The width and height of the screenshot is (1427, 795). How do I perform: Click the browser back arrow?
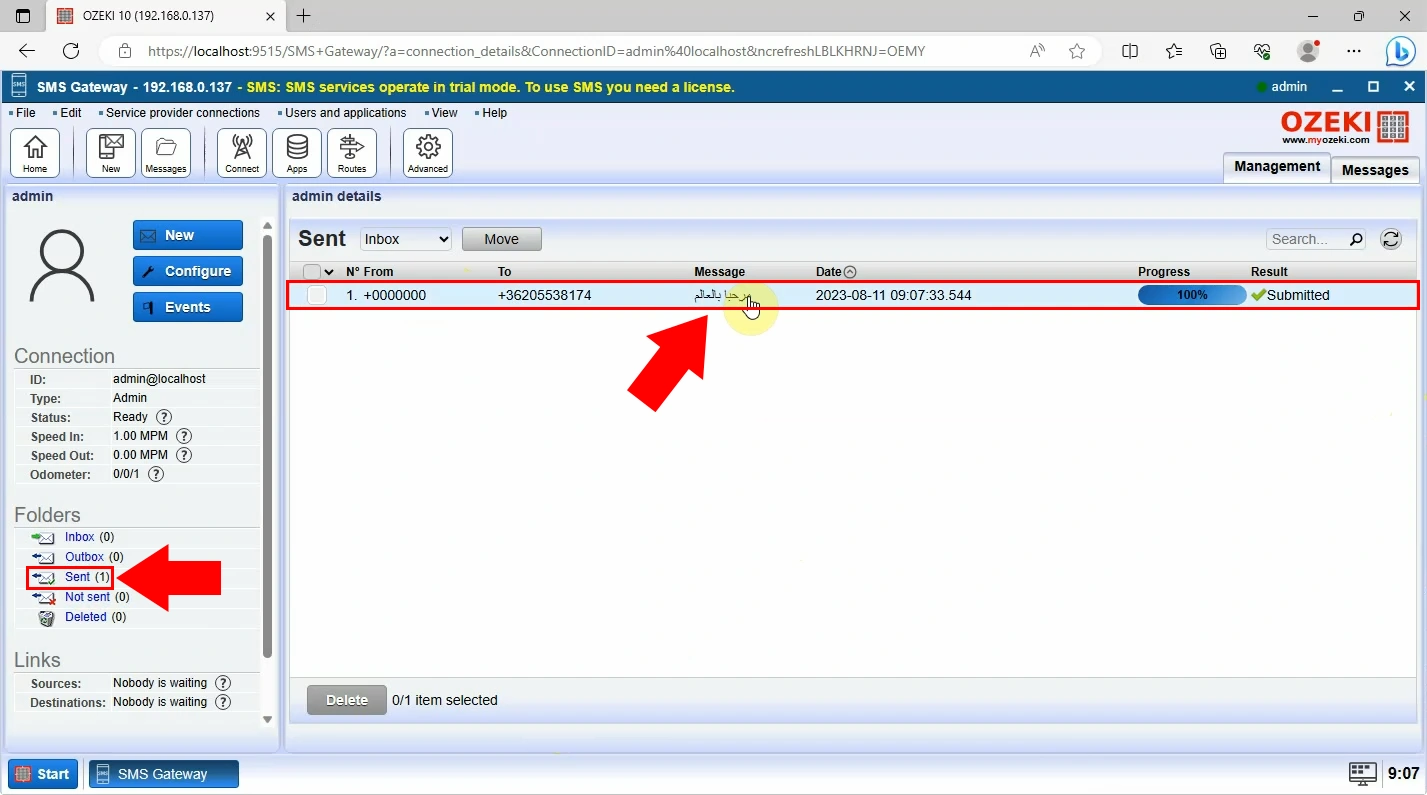(27, 51)
